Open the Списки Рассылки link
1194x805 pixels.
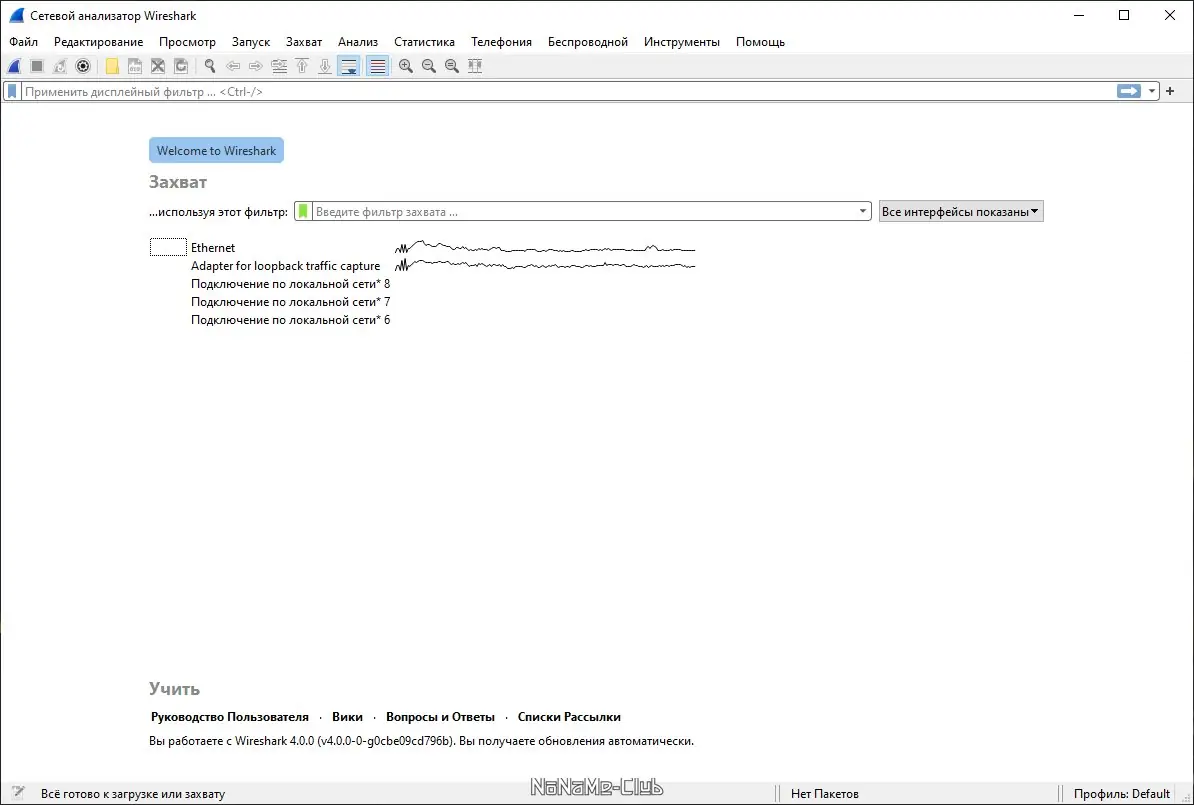[x=569, y=717]
